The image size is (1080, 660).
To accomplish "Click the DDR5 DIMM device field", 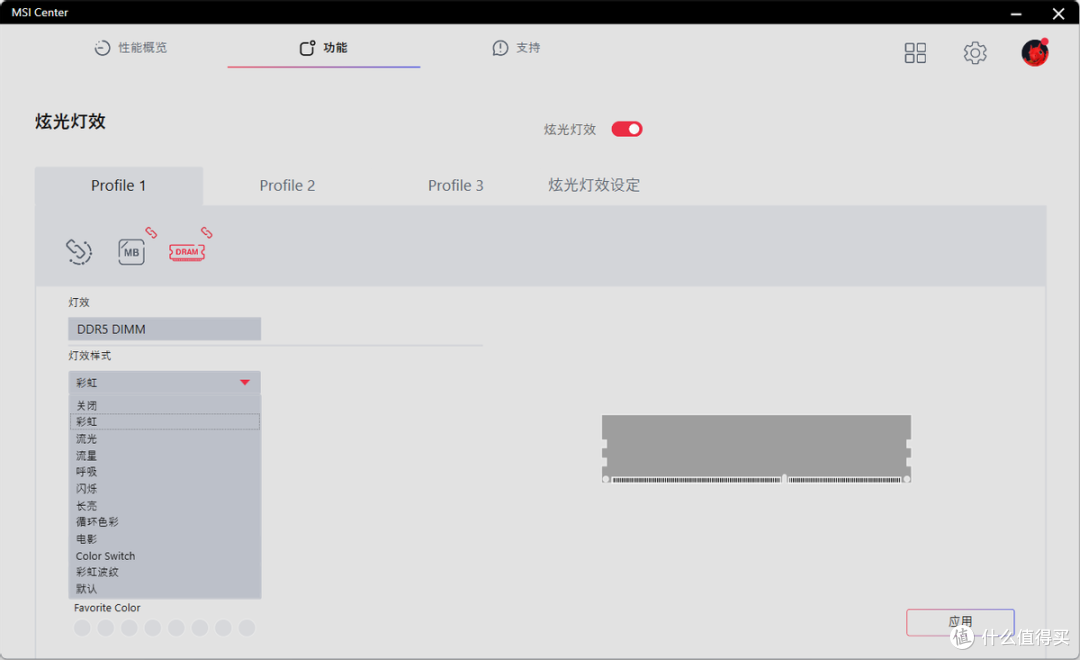I will (165, 329).
